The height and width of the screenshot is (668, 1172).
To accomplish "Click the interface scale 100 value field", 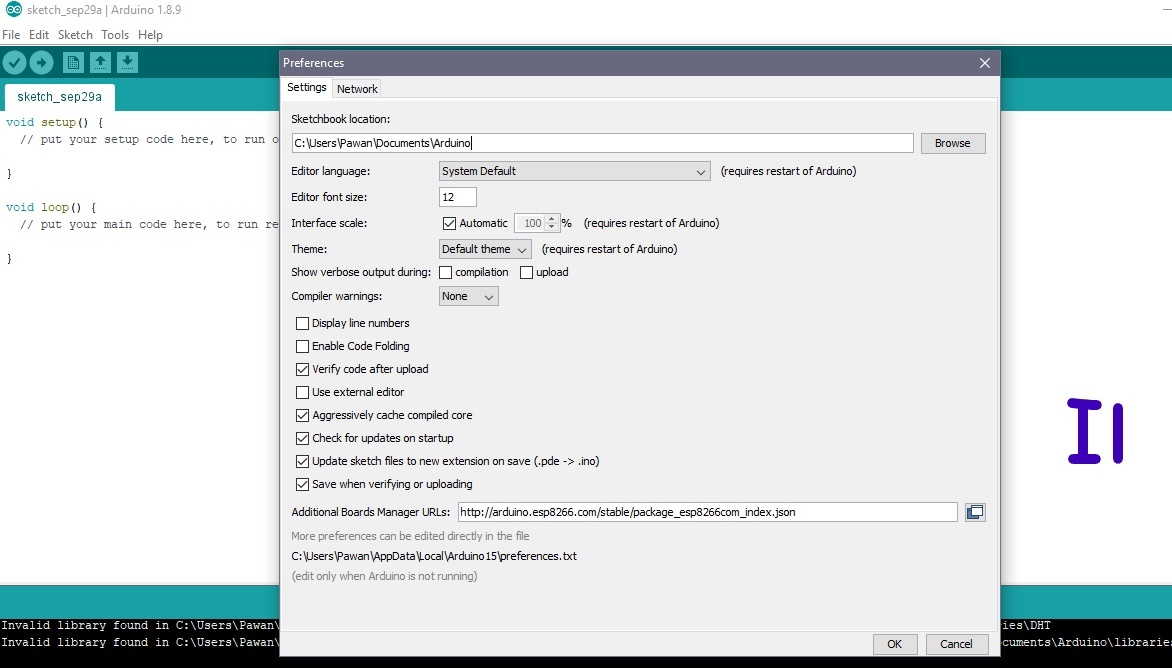I will pos(531,223).
